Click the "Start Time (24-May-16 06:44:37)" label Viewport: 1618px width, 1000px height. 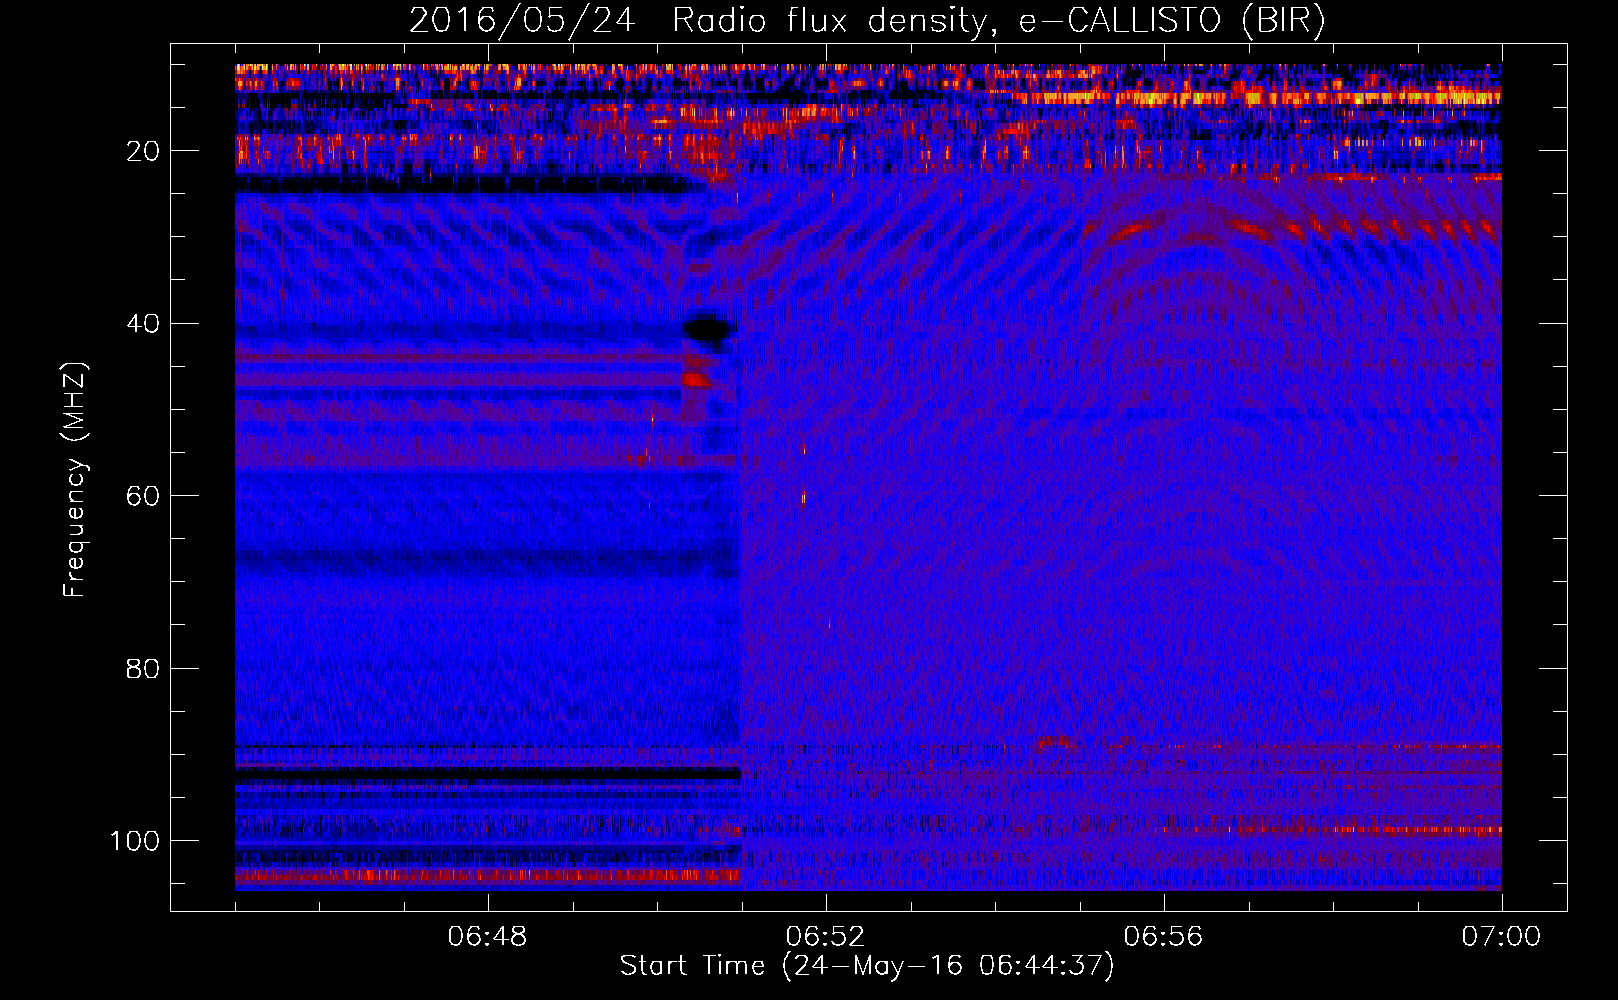click(x=867, y=966)
